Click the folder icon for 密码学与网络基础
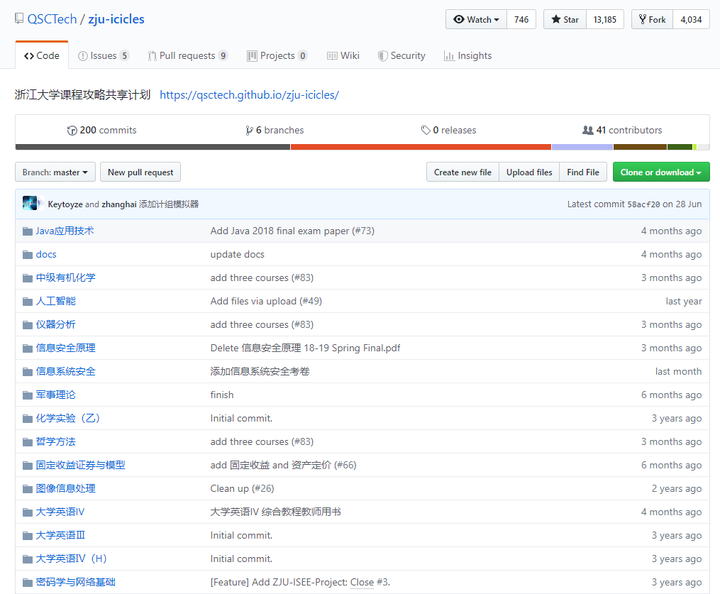The image size is (720, 594). [x=28, y=582]
